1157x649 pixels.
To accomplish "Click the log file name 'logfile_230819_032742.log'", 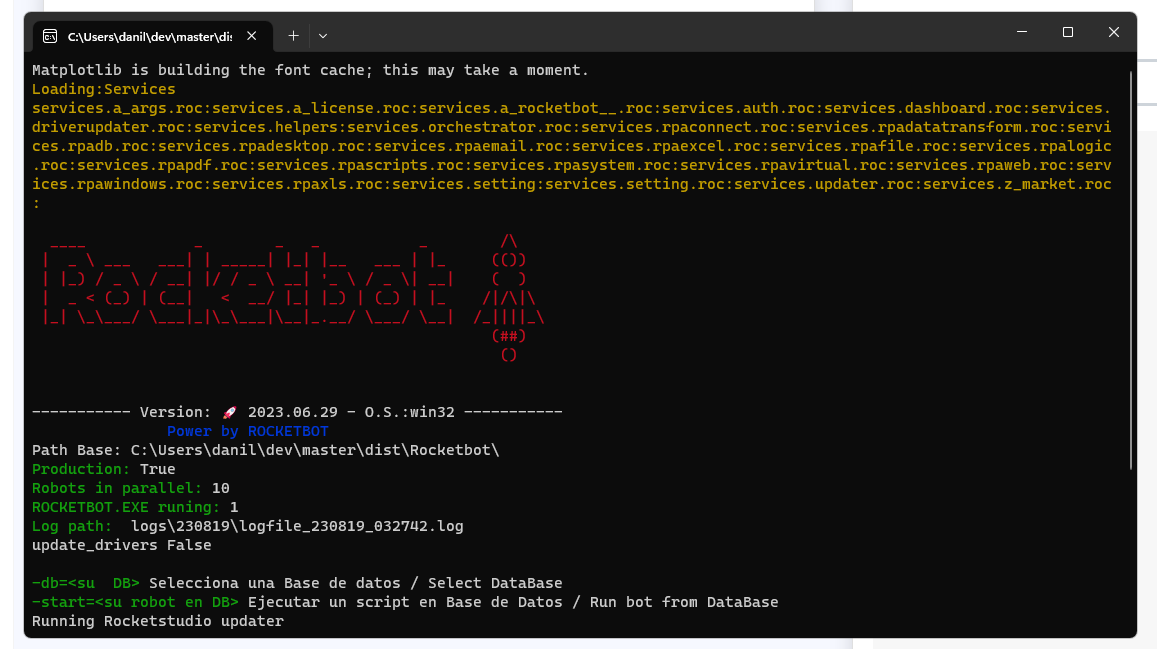I will coord(351,526).
